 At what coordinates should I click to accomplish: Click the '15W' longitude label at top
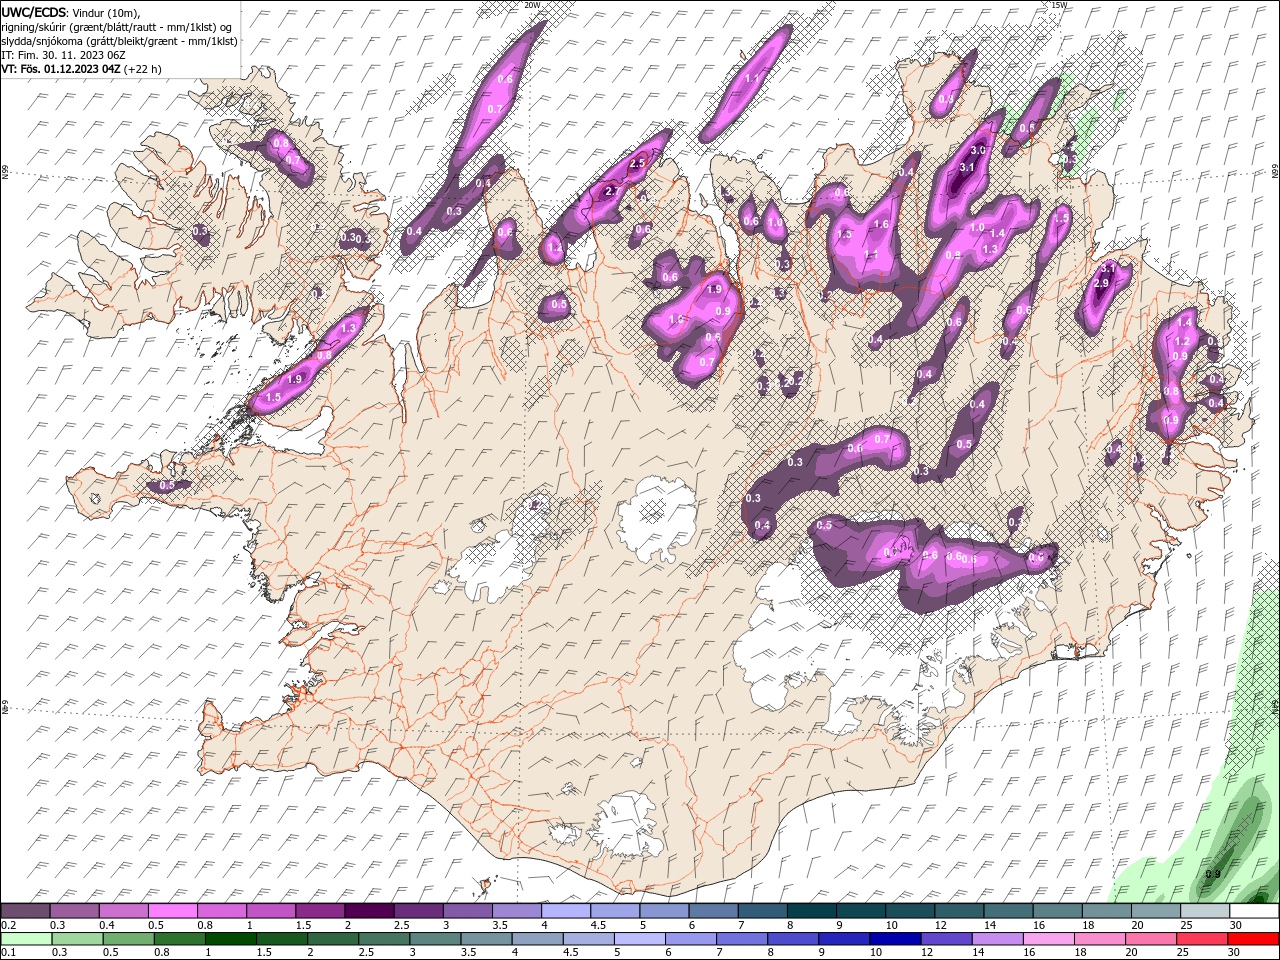1059,5
